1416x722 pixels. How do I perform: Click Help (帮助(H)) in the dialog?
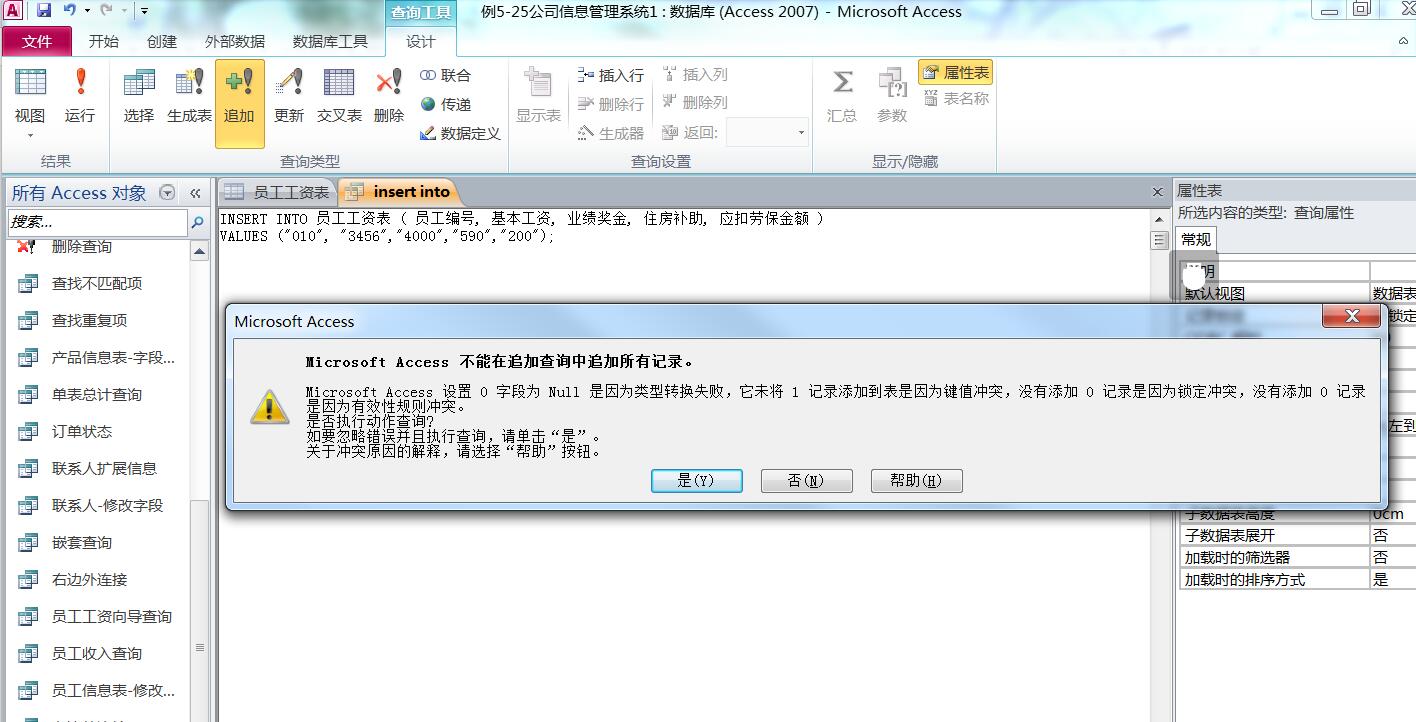pos(916,481)
